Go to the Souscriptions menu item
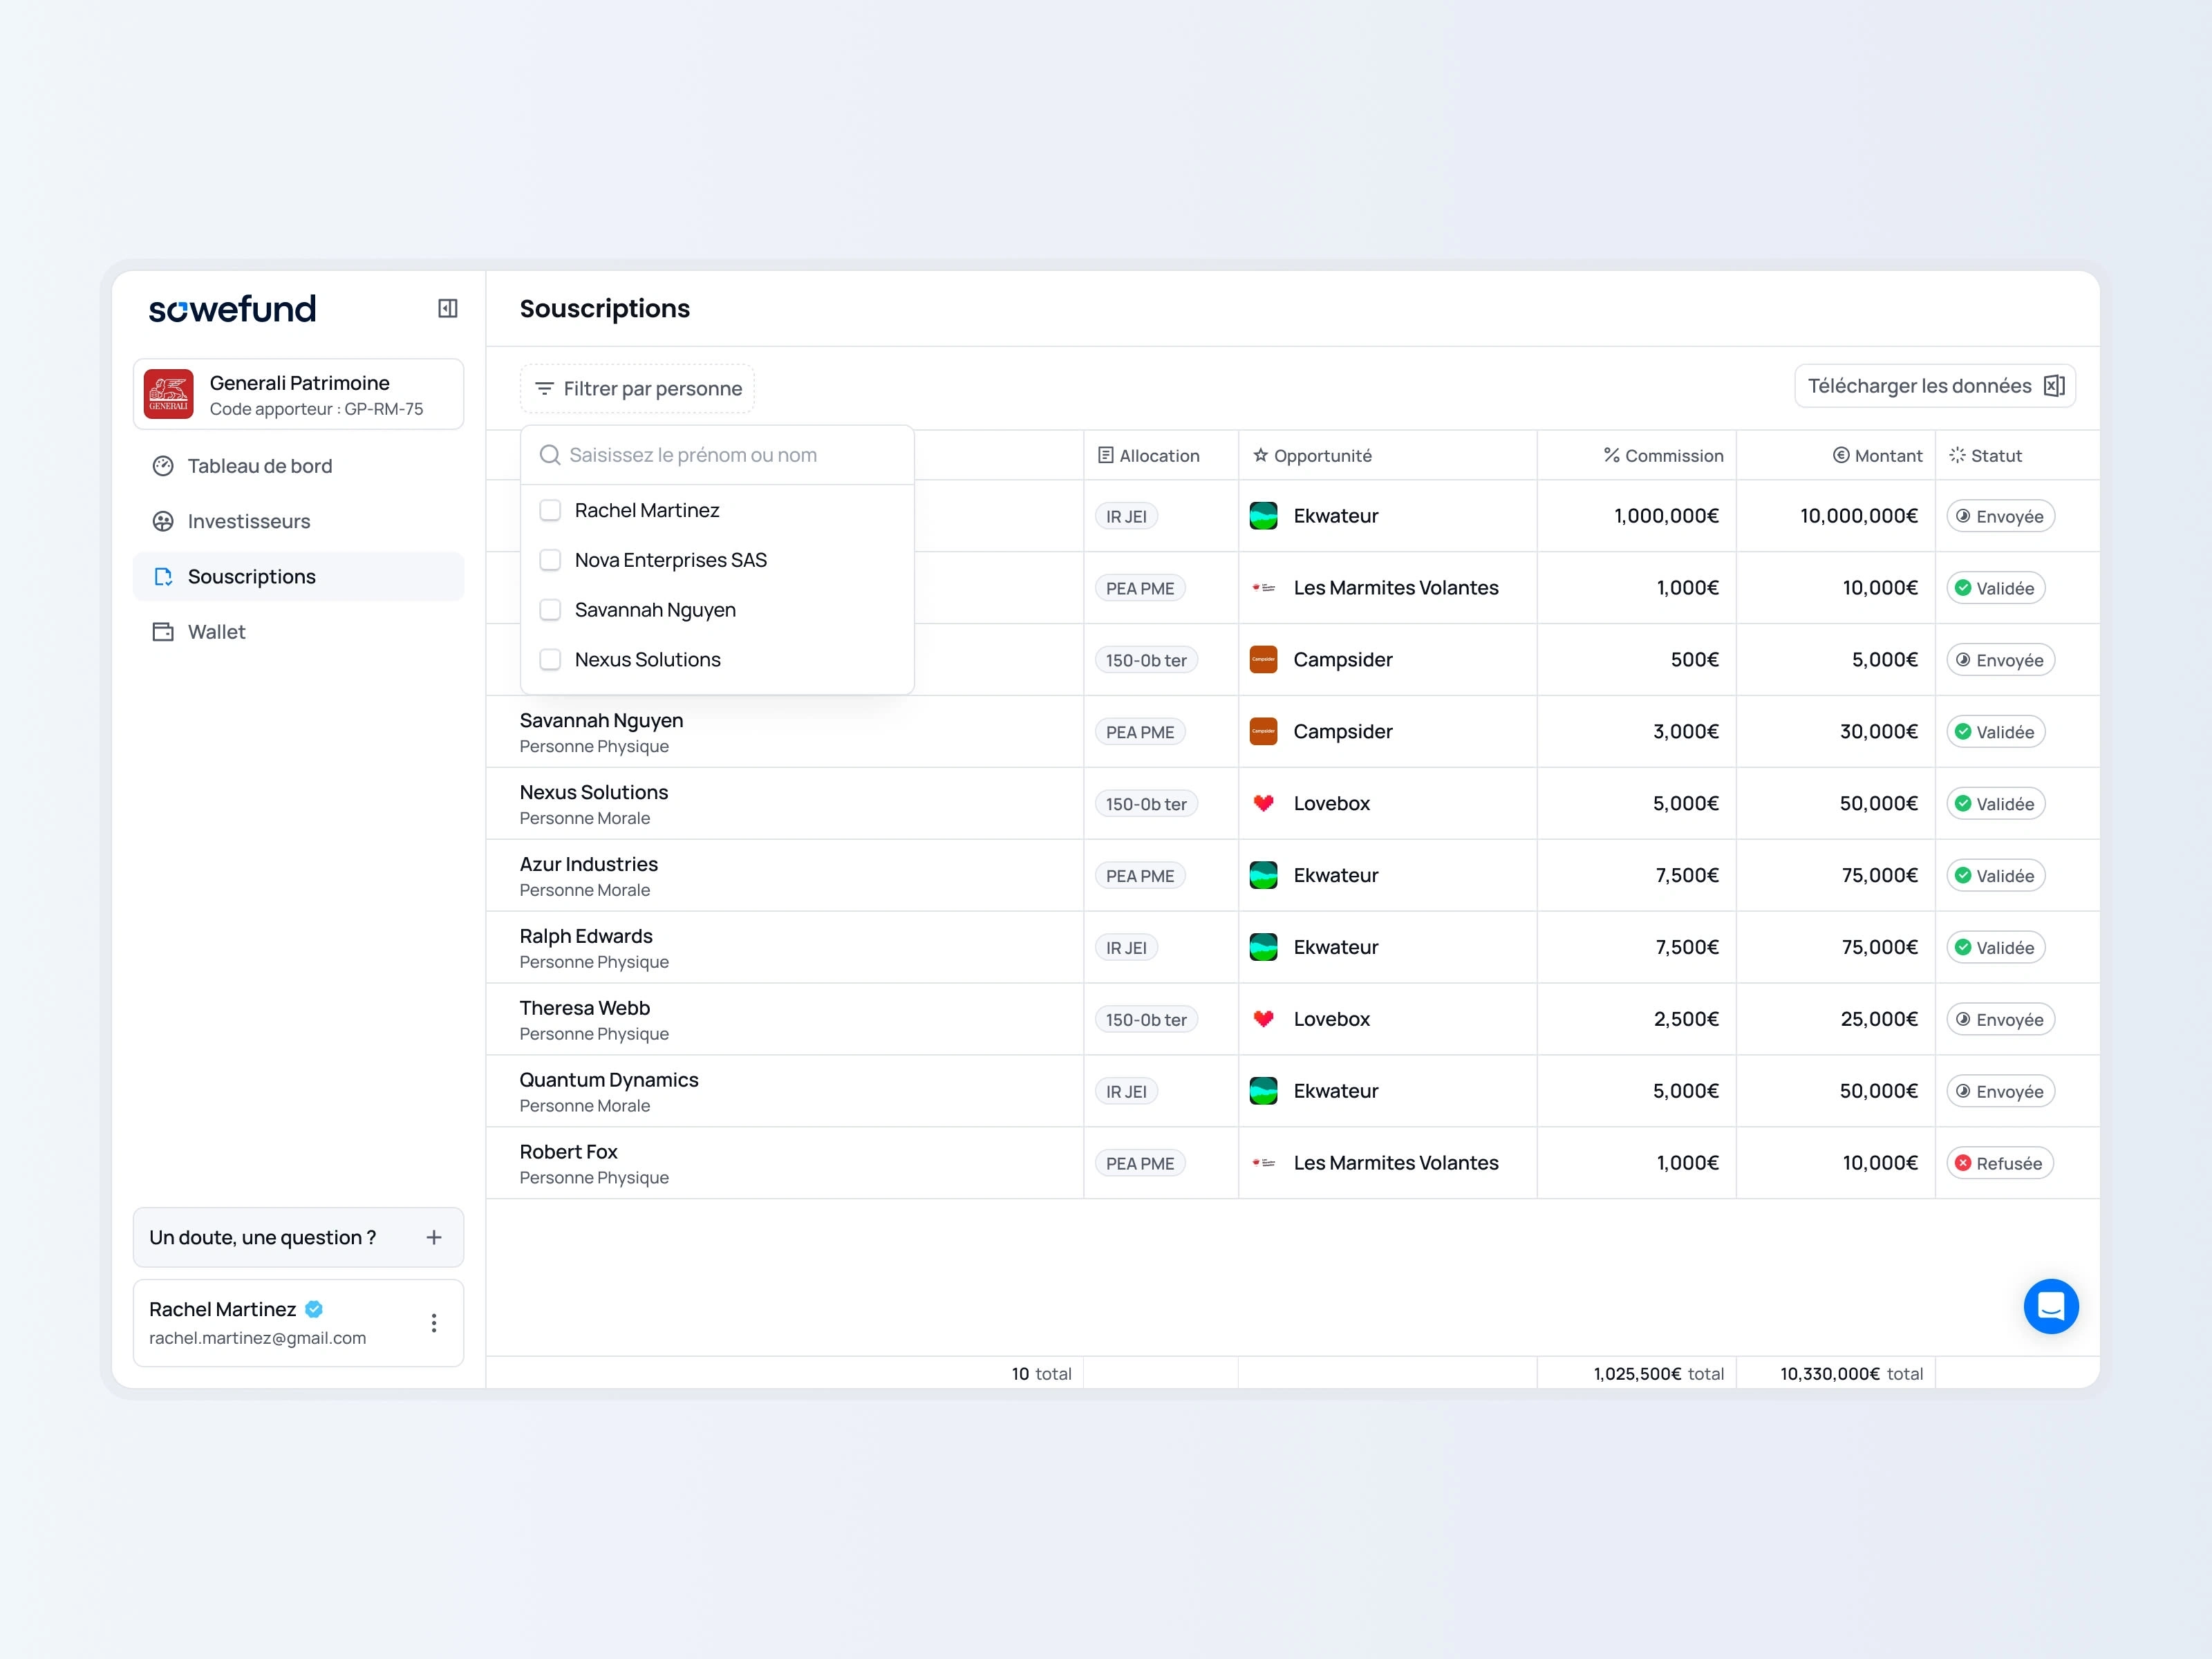This screenshot has height=1659, width=2212. [251, 577]
